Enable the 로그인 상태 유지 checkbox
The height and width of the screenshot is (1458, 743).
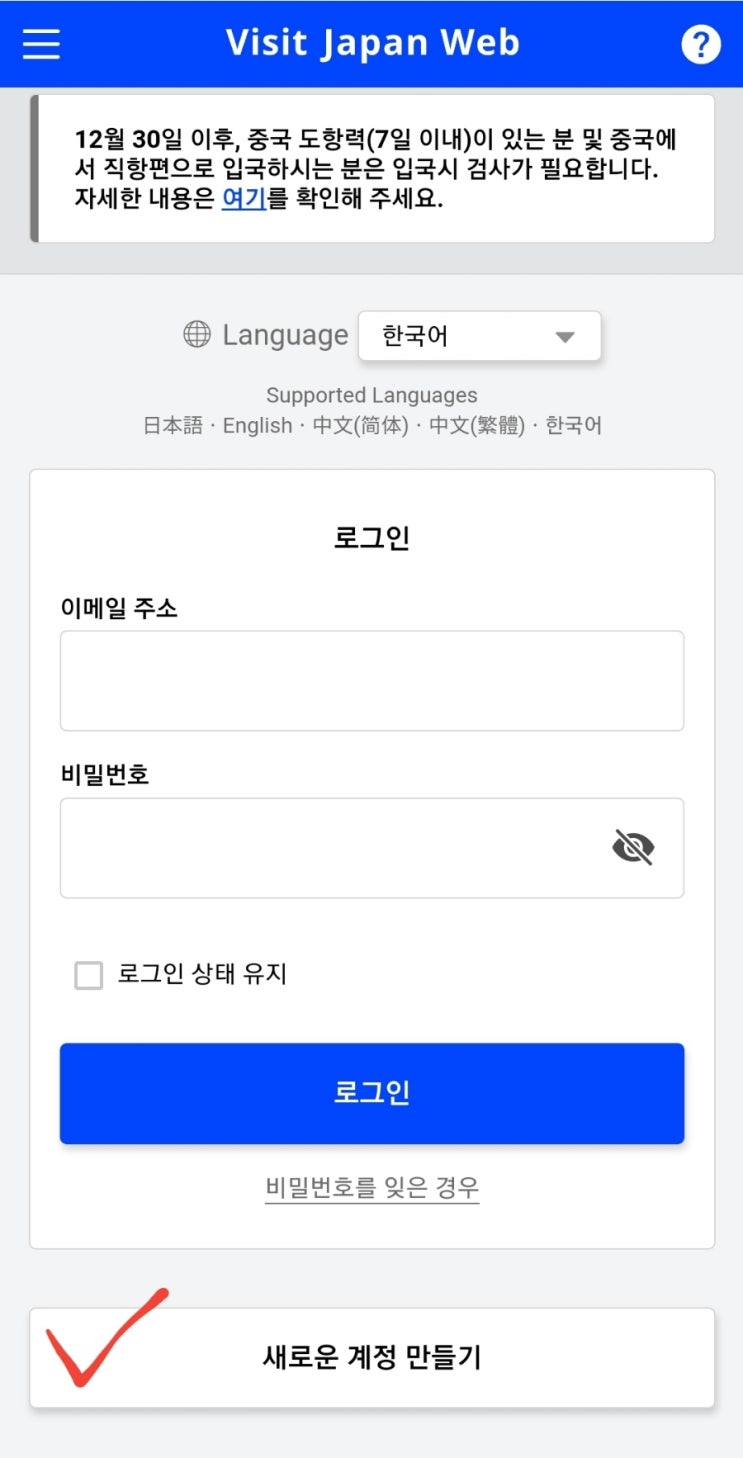(89, 975)
